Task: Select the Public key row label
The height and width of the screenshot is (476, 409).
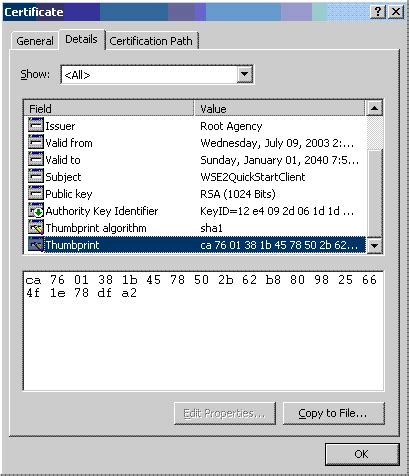Action: 69,194
